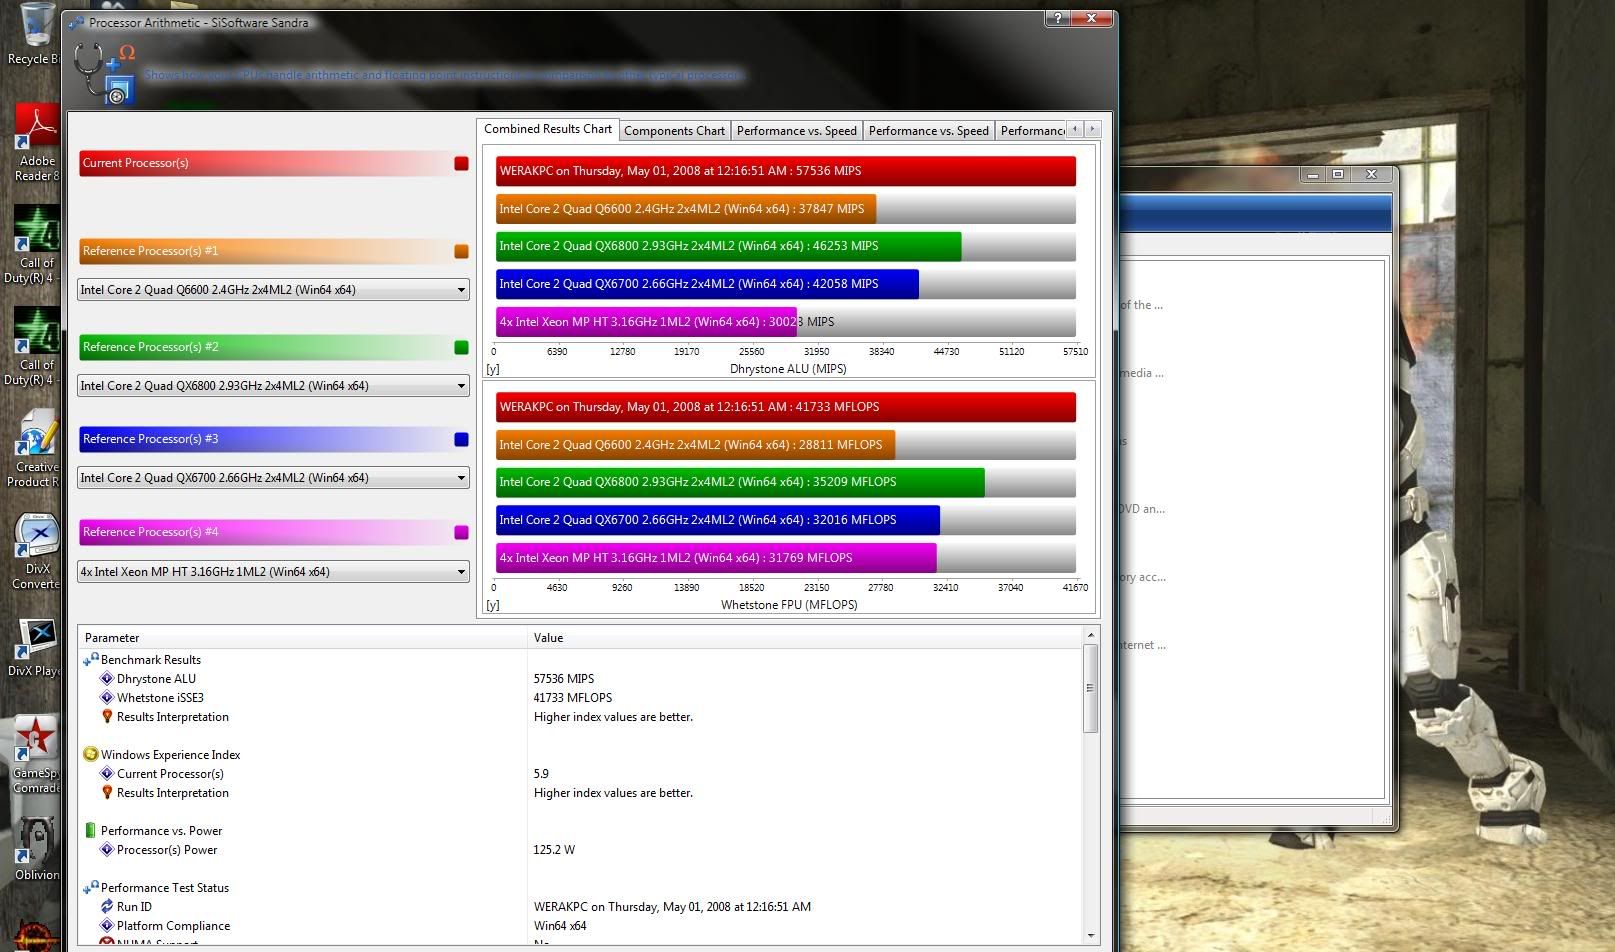Open the first Performance vs. Speed tab
Screen dimensions: 1615x952
click(796, 131)
